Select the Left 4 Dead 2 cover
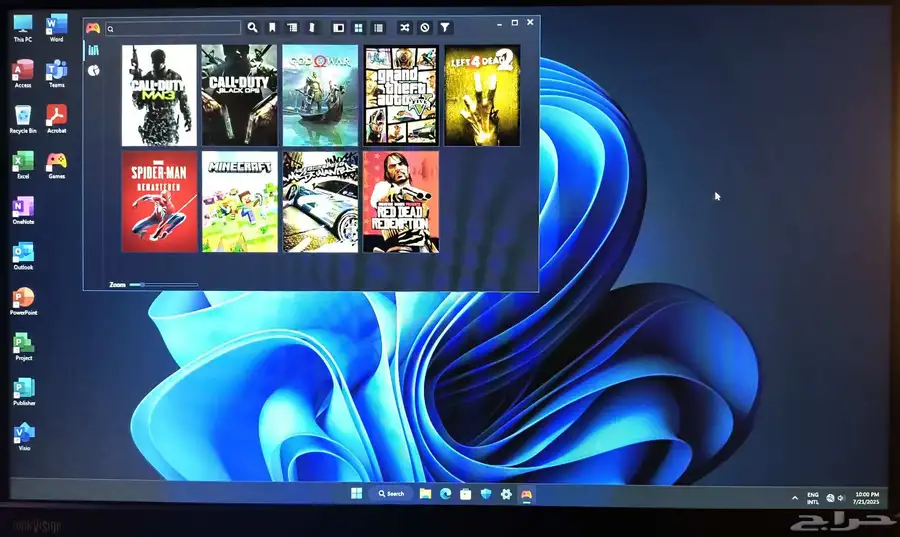Viewport: 900px width, 537px height. pyautogui.click(x=482, y=95)
